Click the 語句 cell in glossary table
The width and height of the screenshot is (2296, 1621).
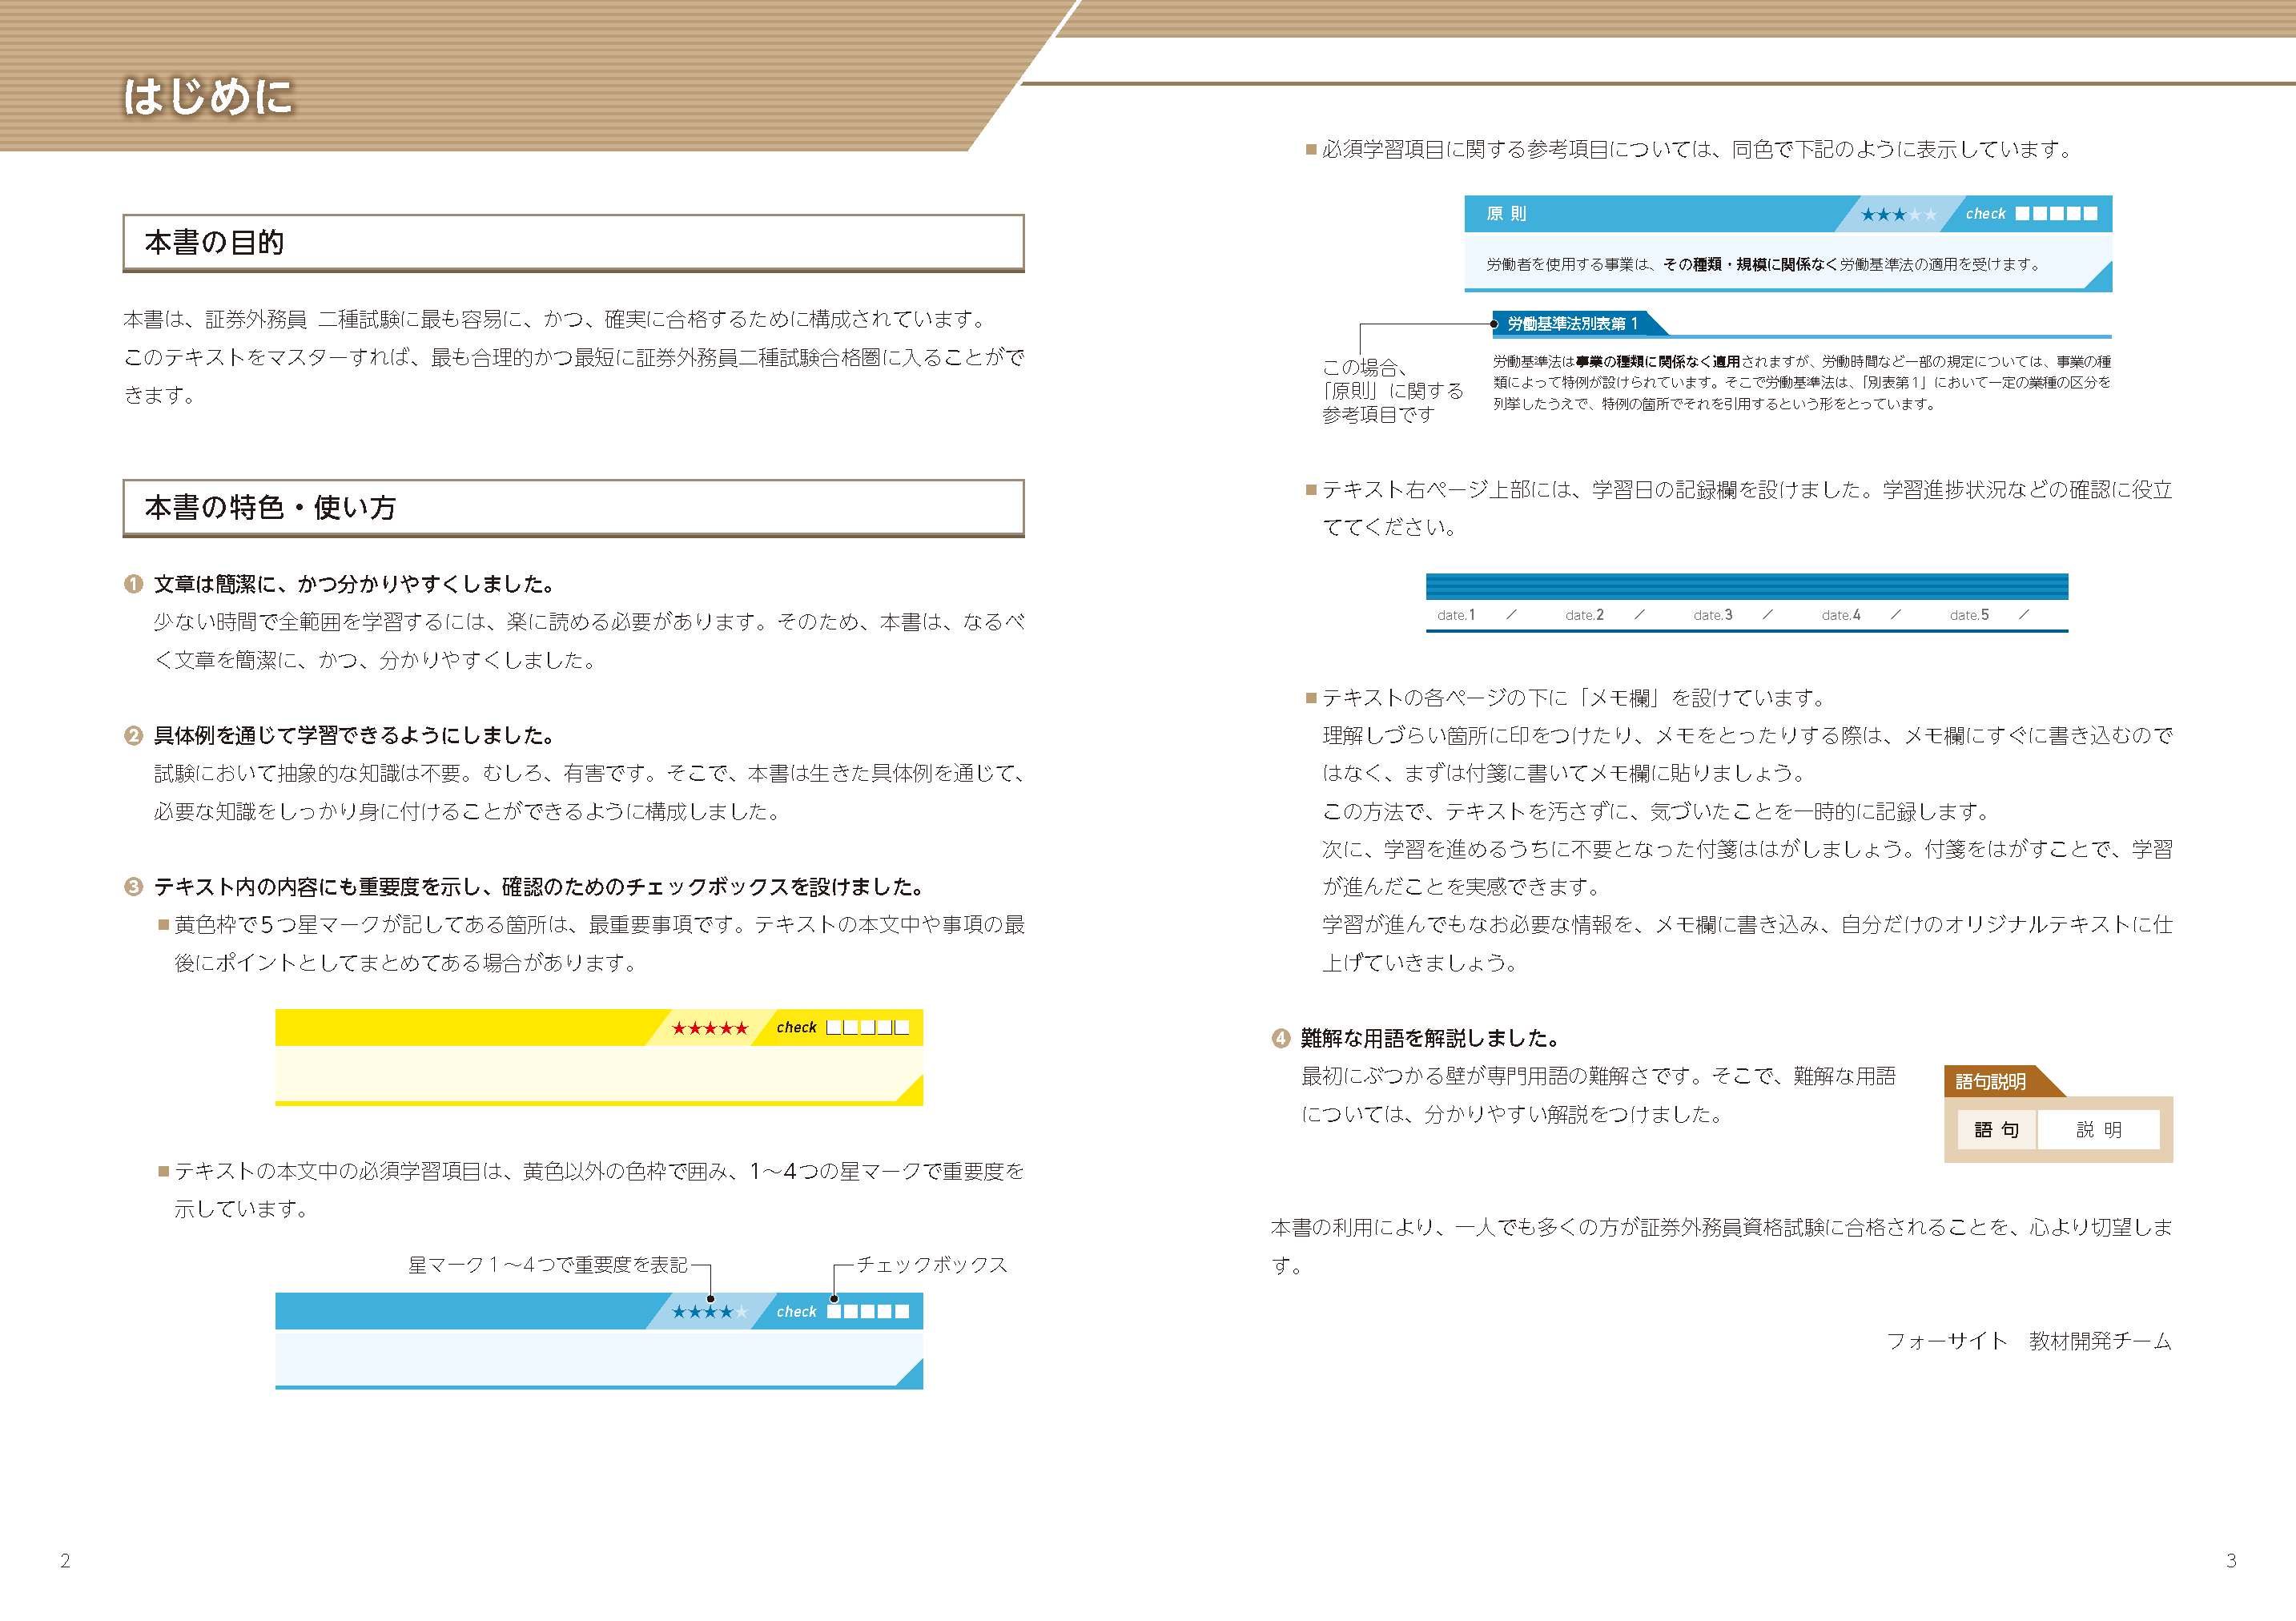[1996, 1130]
